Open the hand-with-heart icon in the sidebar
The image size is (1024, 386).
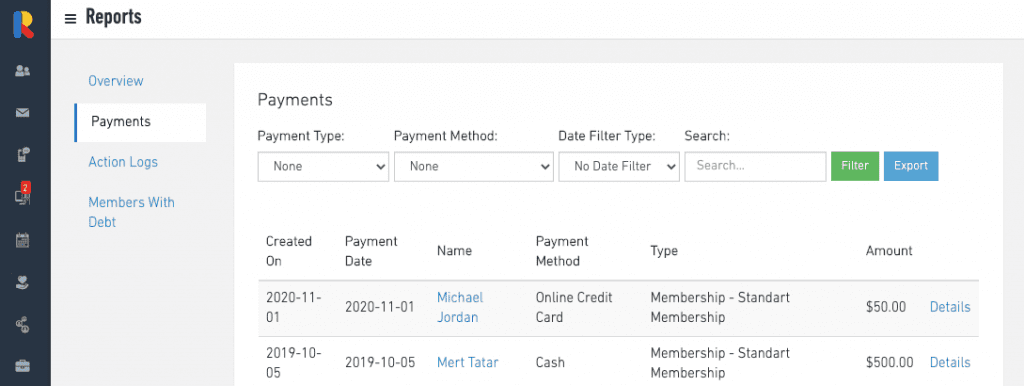(x=23, y=282)
